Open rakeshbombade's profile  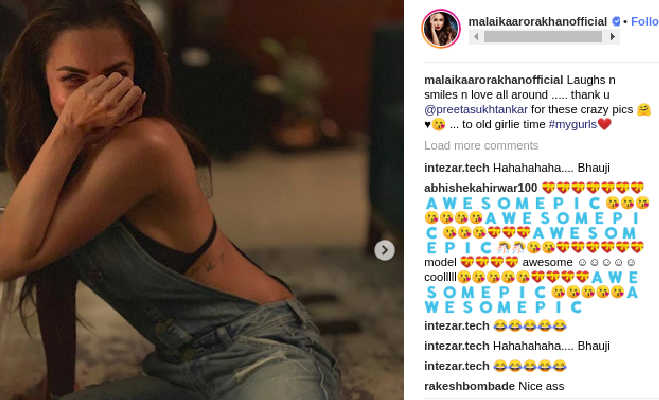pos(469,386)
